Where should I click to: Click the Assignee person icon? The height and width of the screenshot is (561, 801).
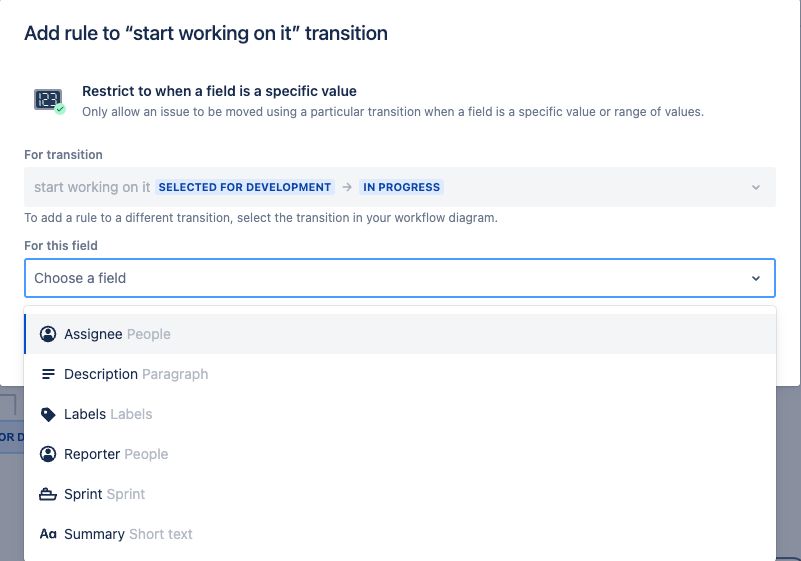point(48,334)
